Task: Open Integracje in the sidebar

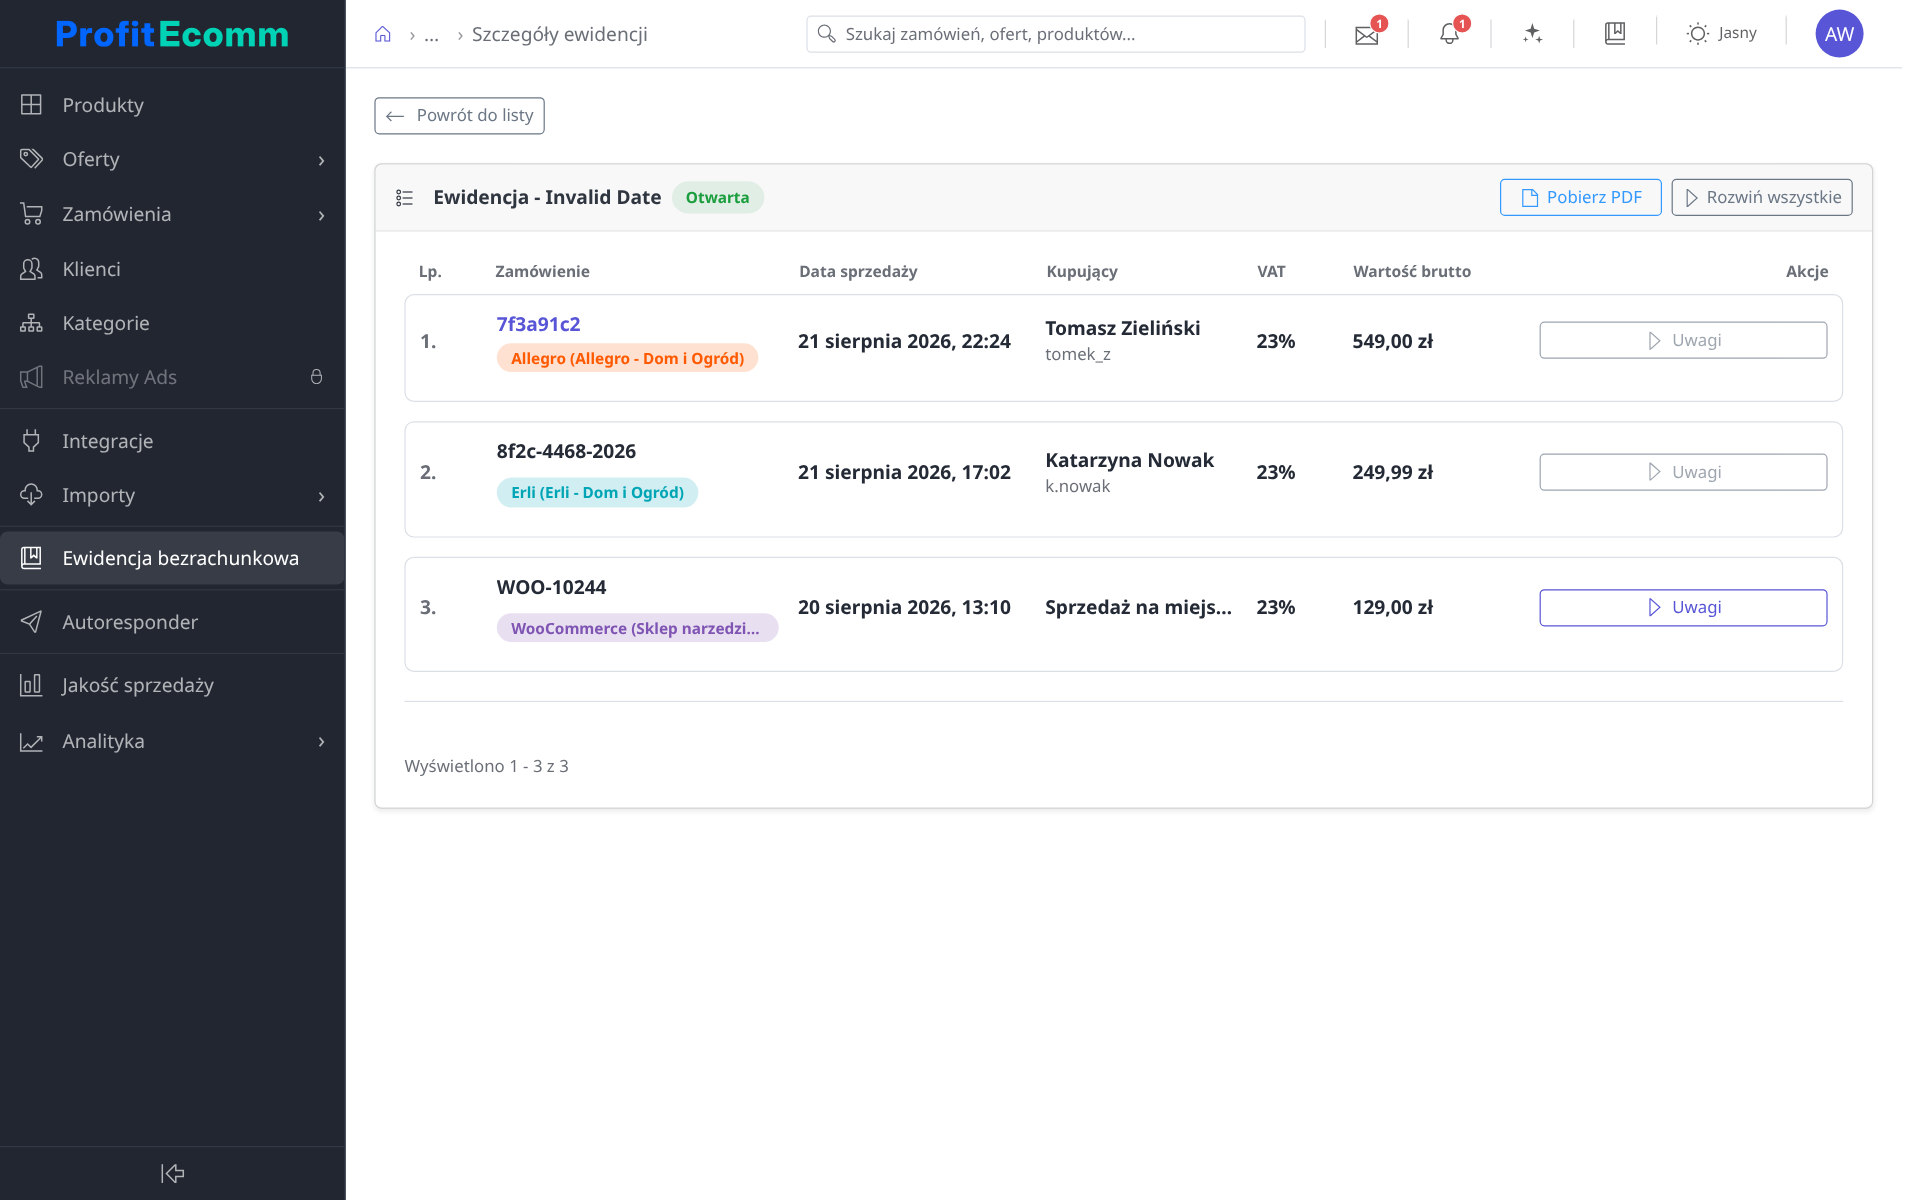Action: click(172, 441)
